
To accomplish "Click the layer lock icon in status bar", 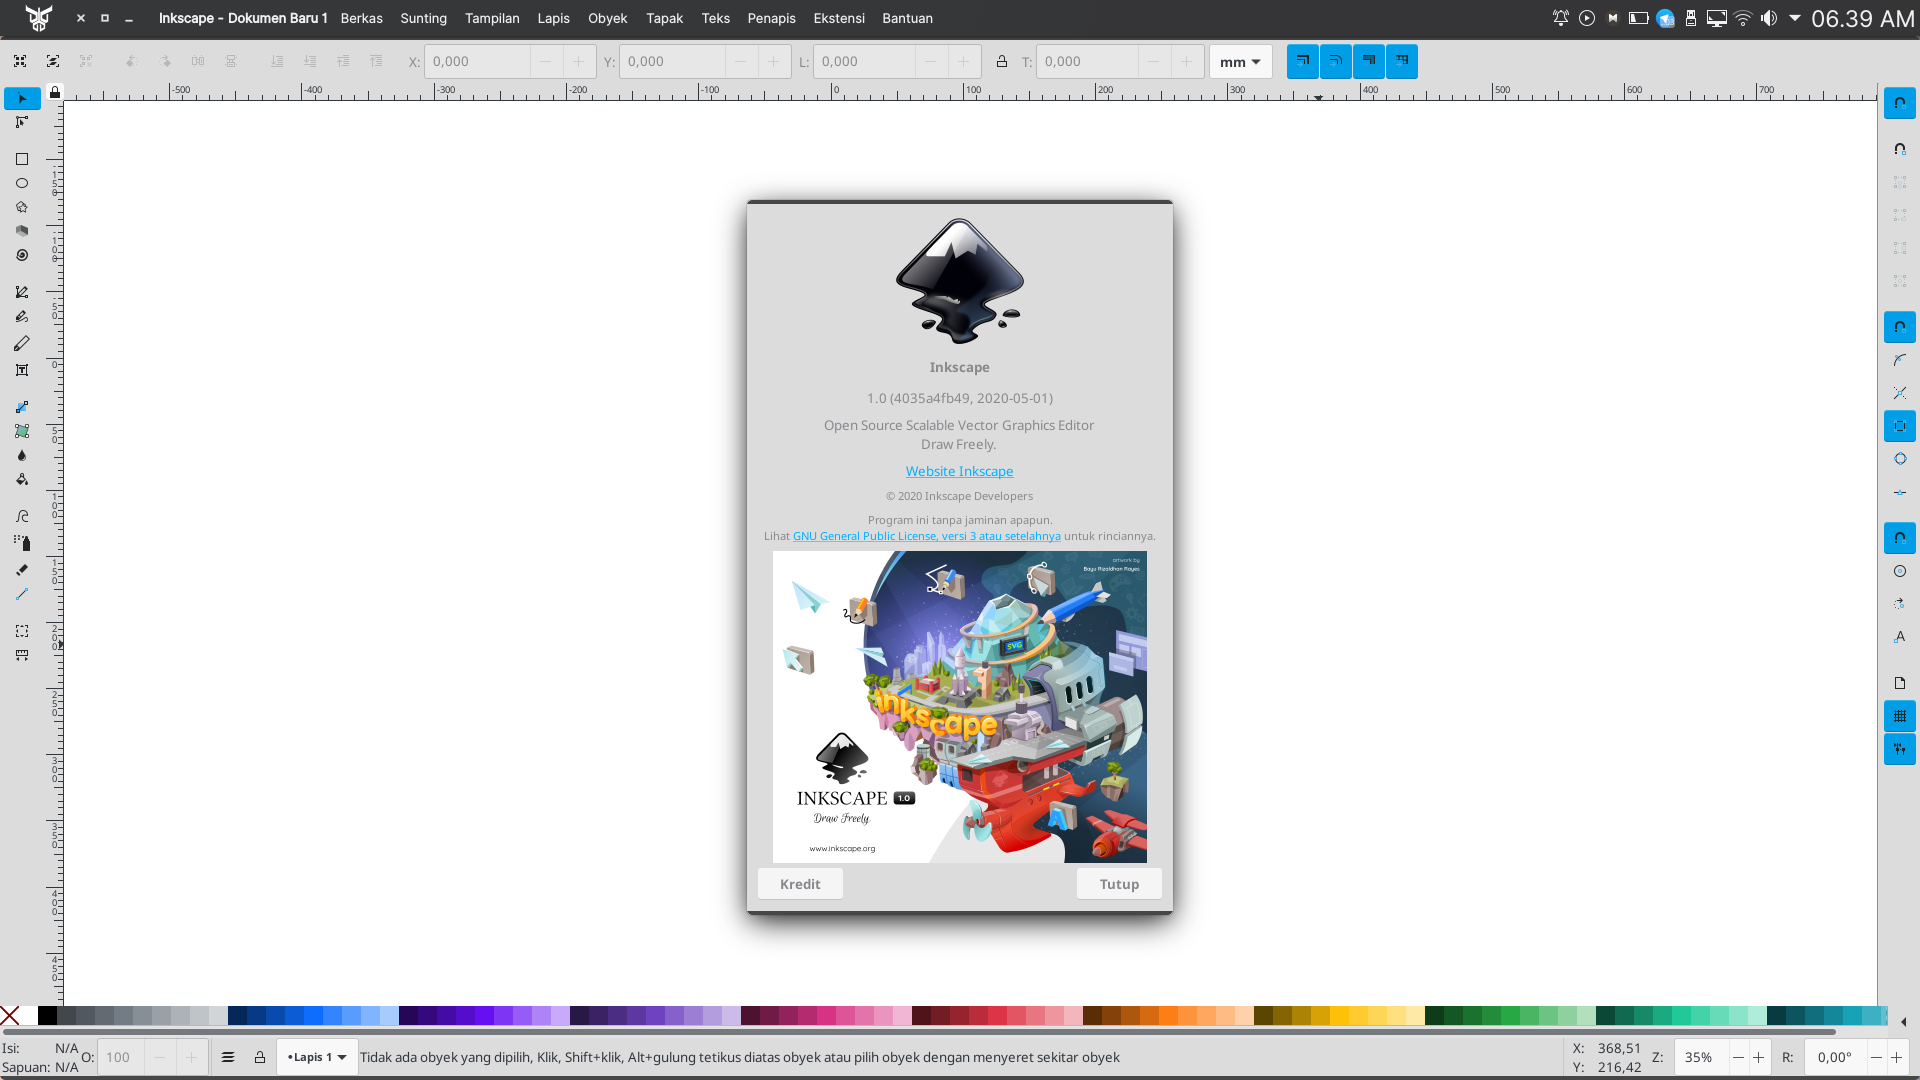I will (x=260, y=1057).
